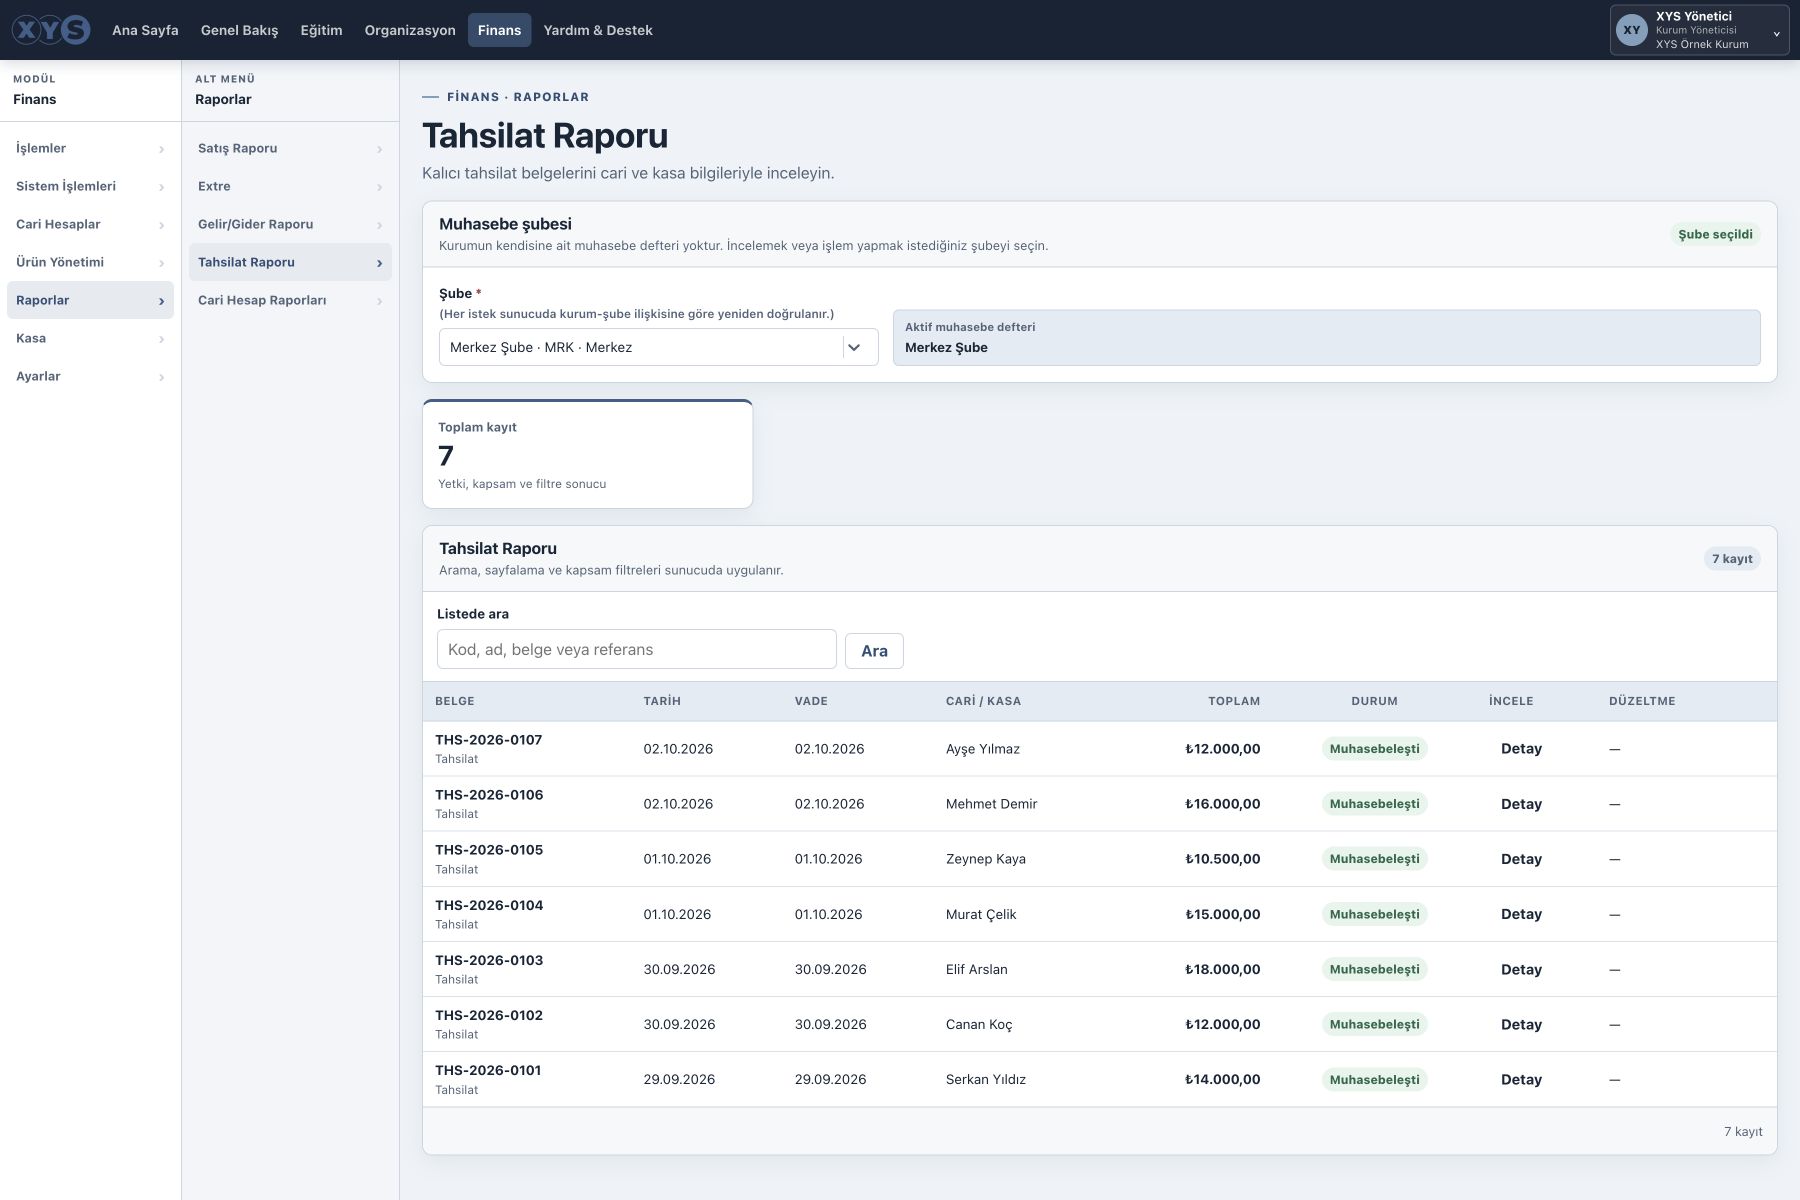Open the XYS Yönetici account dropdown arrow
This screenshot has height=1200, width=1800.
coord(1777,33)
